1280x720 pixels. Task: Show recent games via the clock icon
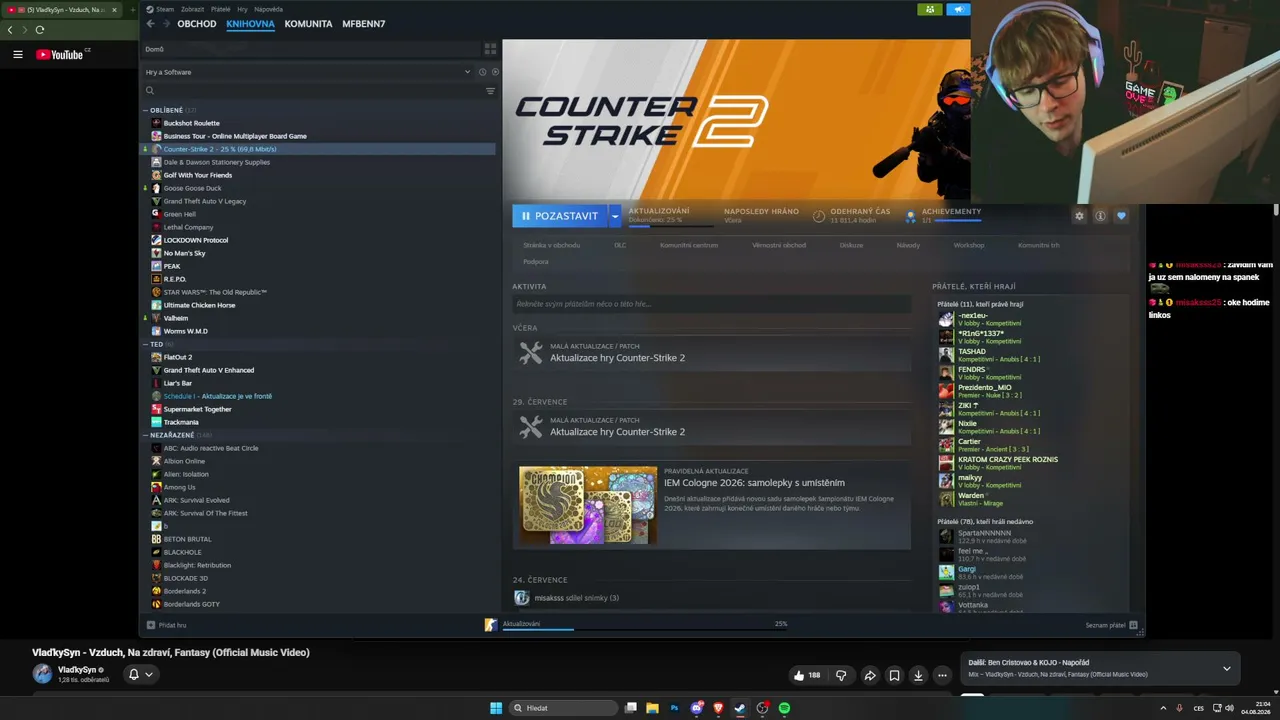482,72
